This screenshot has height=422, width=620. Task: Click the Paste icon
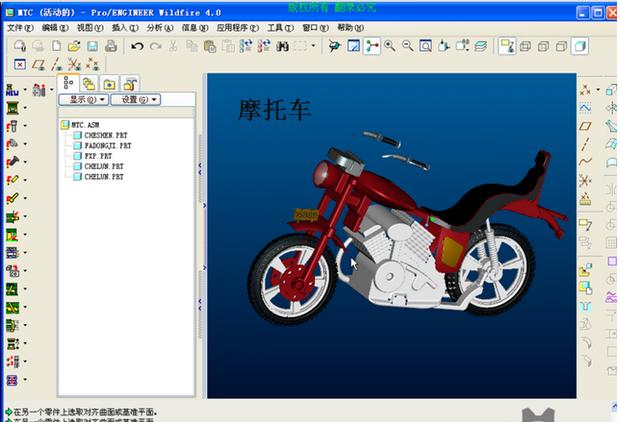tap(210, 46)
